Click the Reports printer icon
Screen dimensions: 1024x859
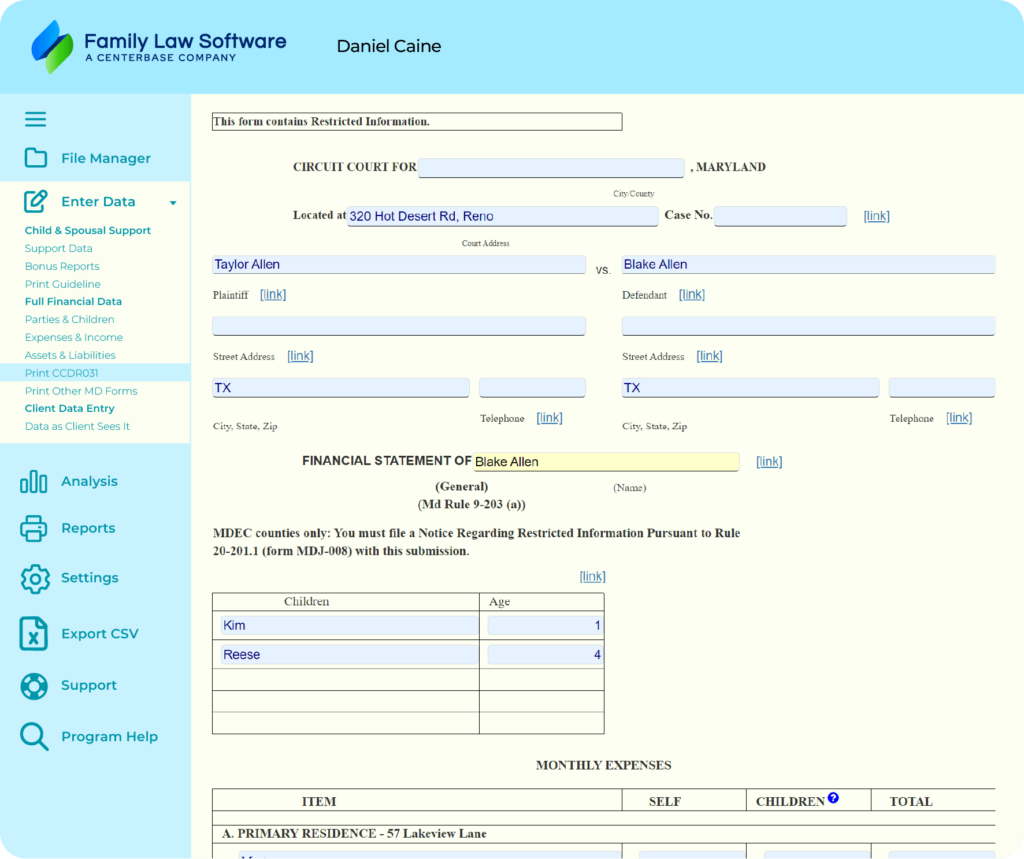(34, 528)
